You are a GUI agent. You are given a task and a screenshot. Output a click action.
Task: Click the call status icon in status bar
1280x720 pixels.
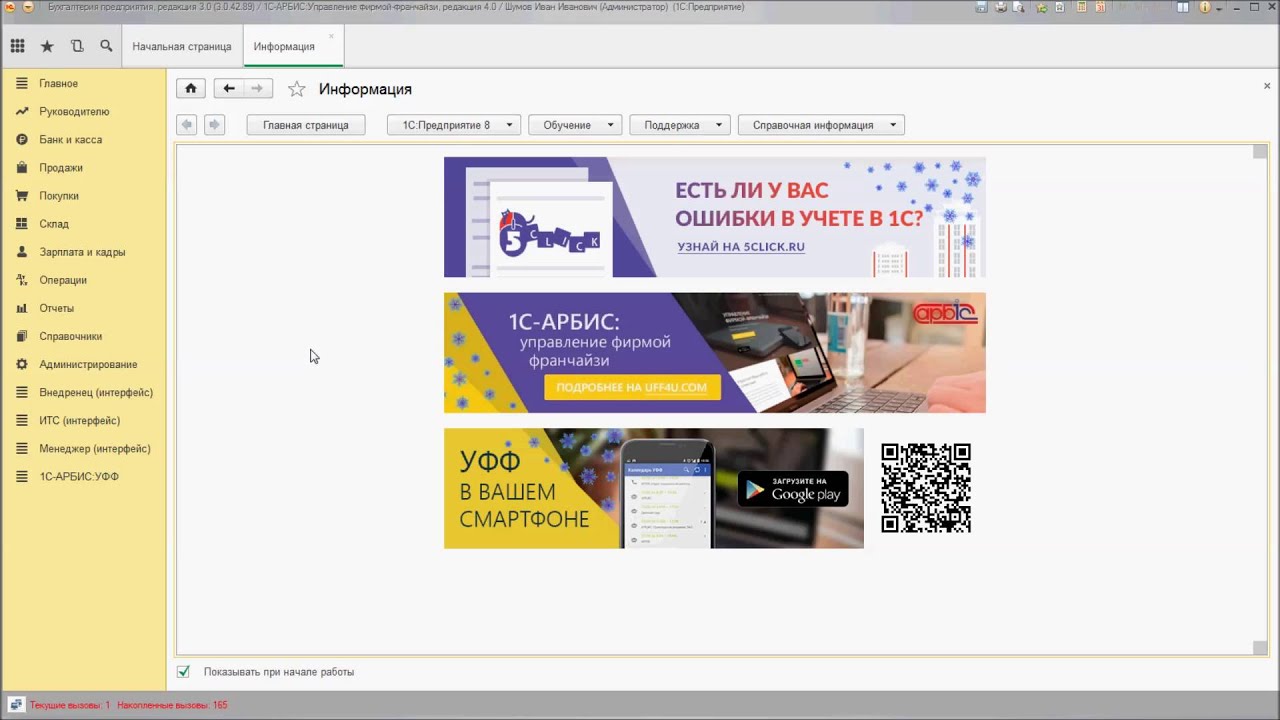16,705
